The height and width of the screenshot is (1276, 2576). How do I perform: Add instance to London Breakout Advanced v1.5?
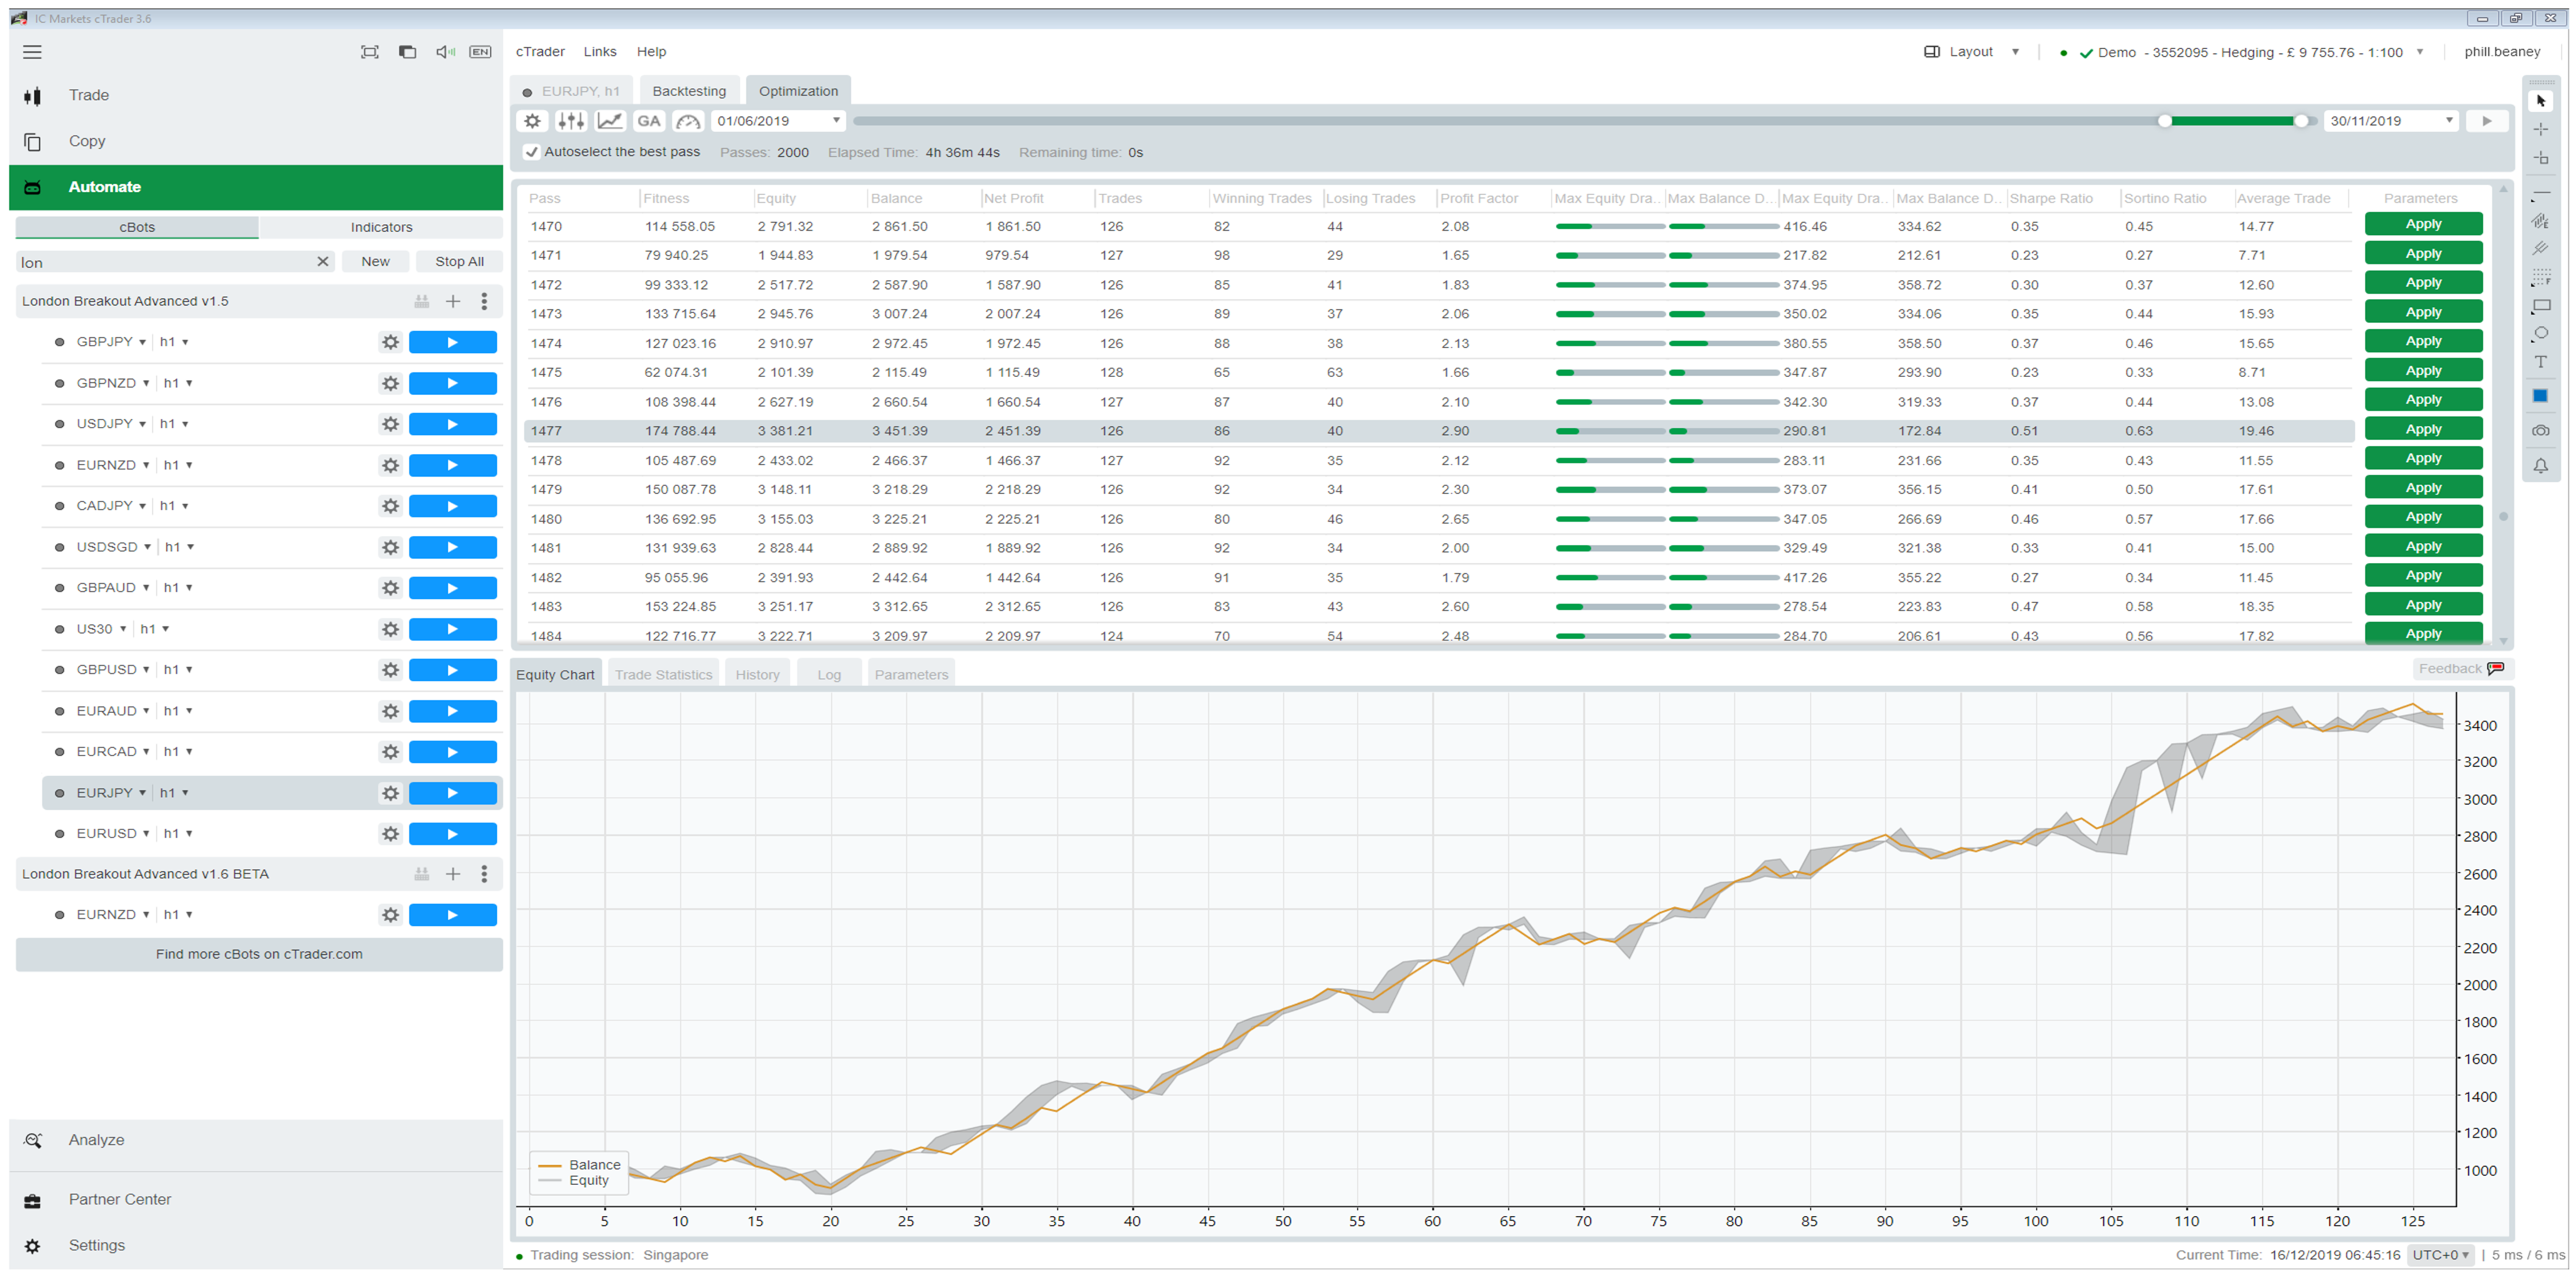click(452, 301)
